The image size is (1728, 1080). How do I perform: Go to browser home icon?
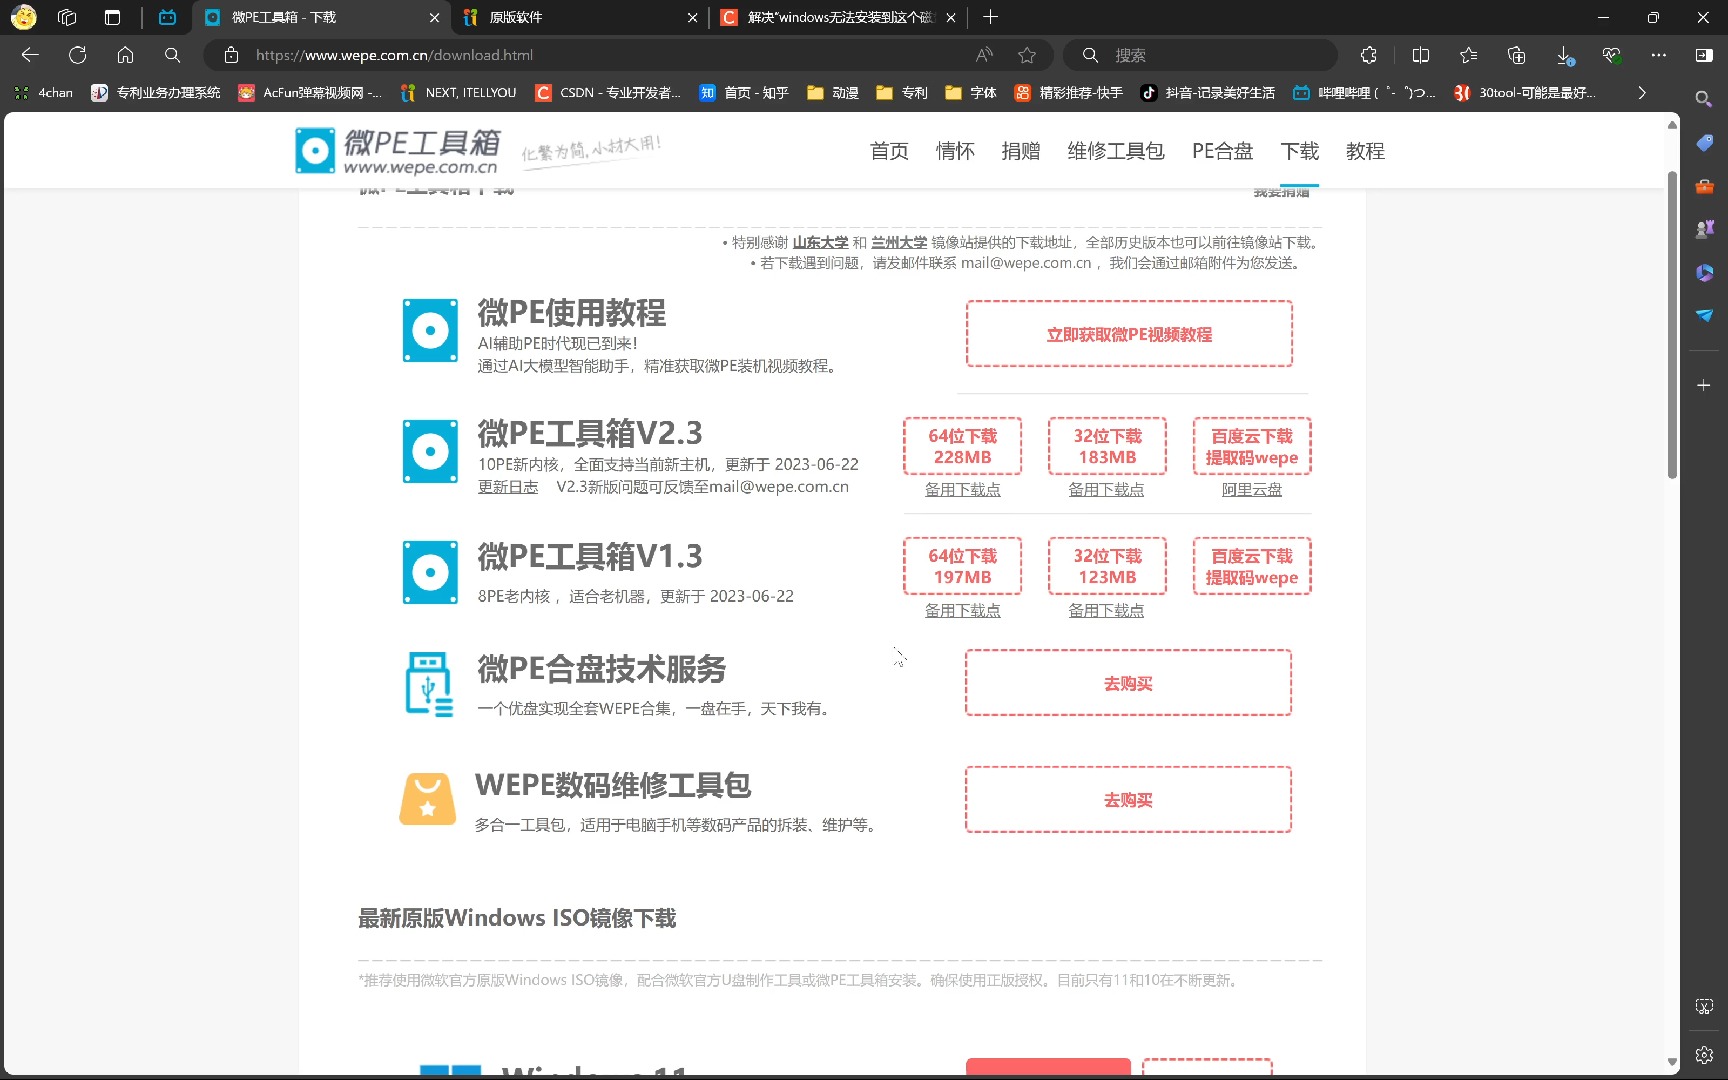coord(125,55)
